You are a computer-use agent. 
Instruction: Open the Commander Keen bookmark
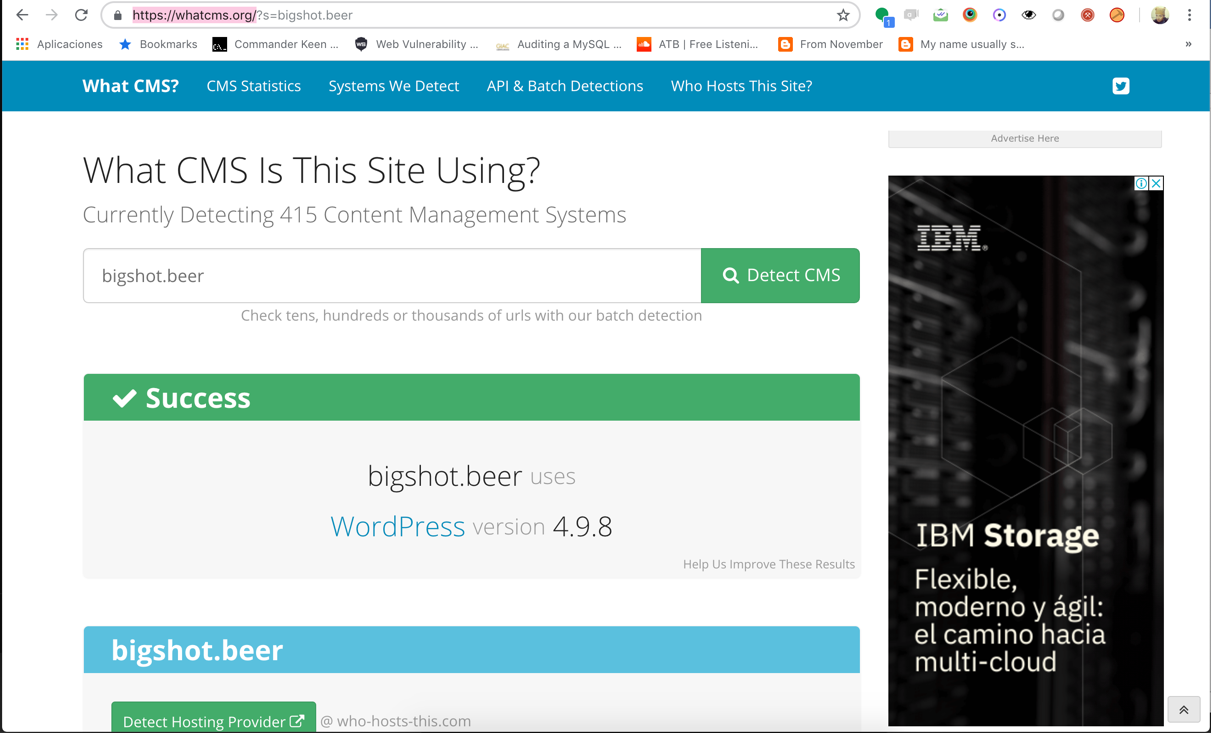coord(275,44)
